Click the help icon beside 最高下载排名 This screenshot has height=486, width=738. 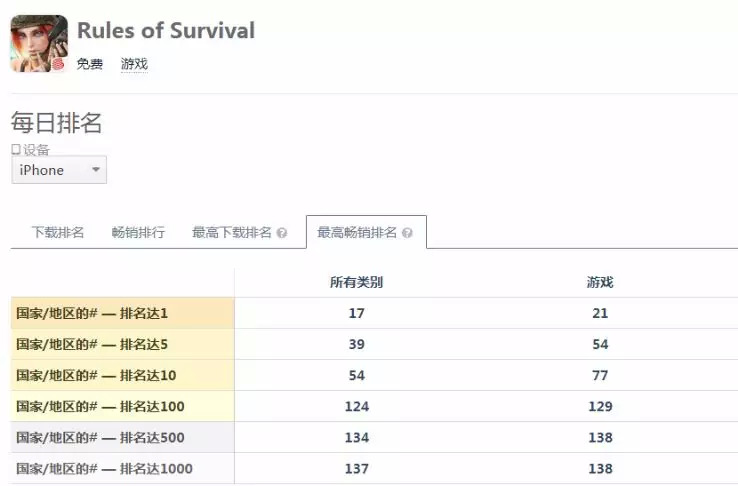(282, 233)
